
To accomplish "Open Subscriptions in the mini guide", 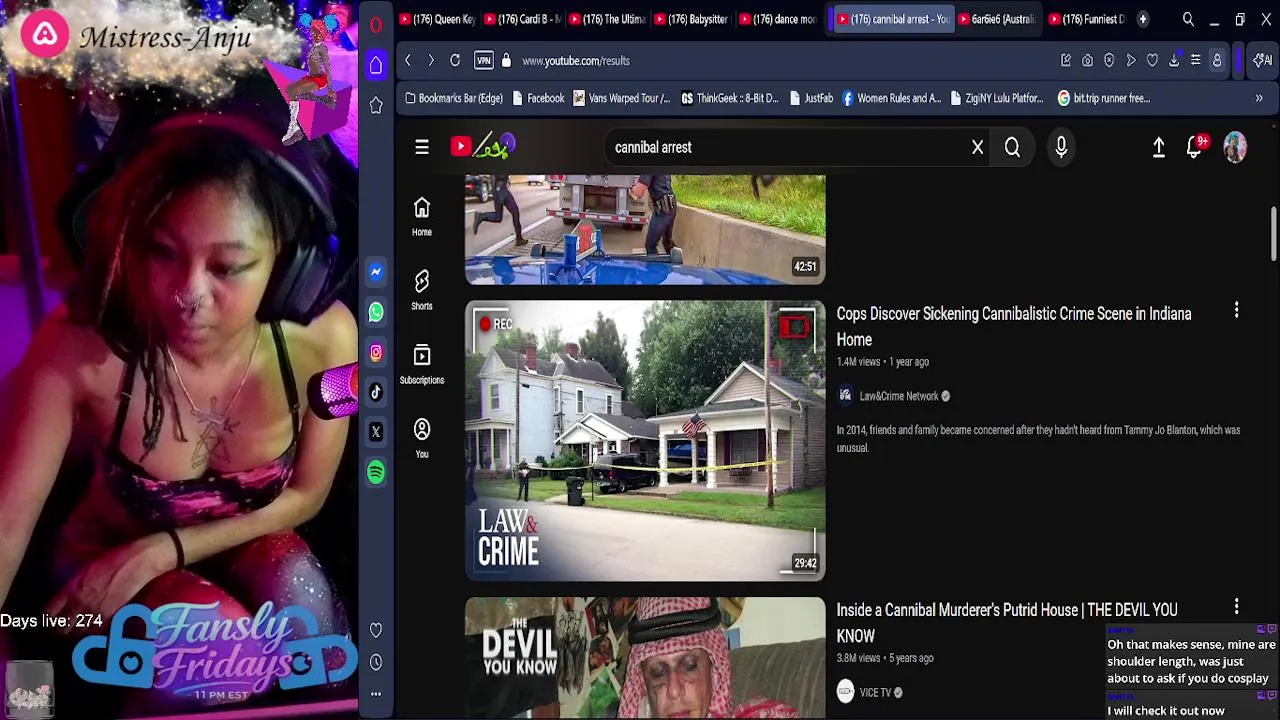I will [x=422, y=364].
